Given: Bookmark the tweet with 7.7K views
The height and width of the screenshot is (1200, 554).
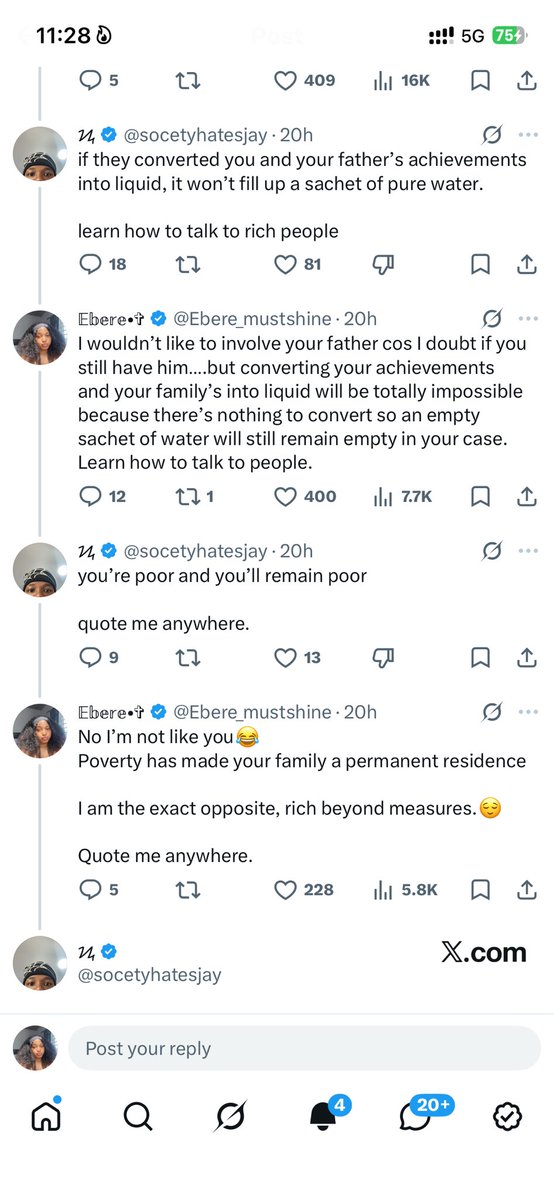Looking at the screenshot, I should [480, 496].
